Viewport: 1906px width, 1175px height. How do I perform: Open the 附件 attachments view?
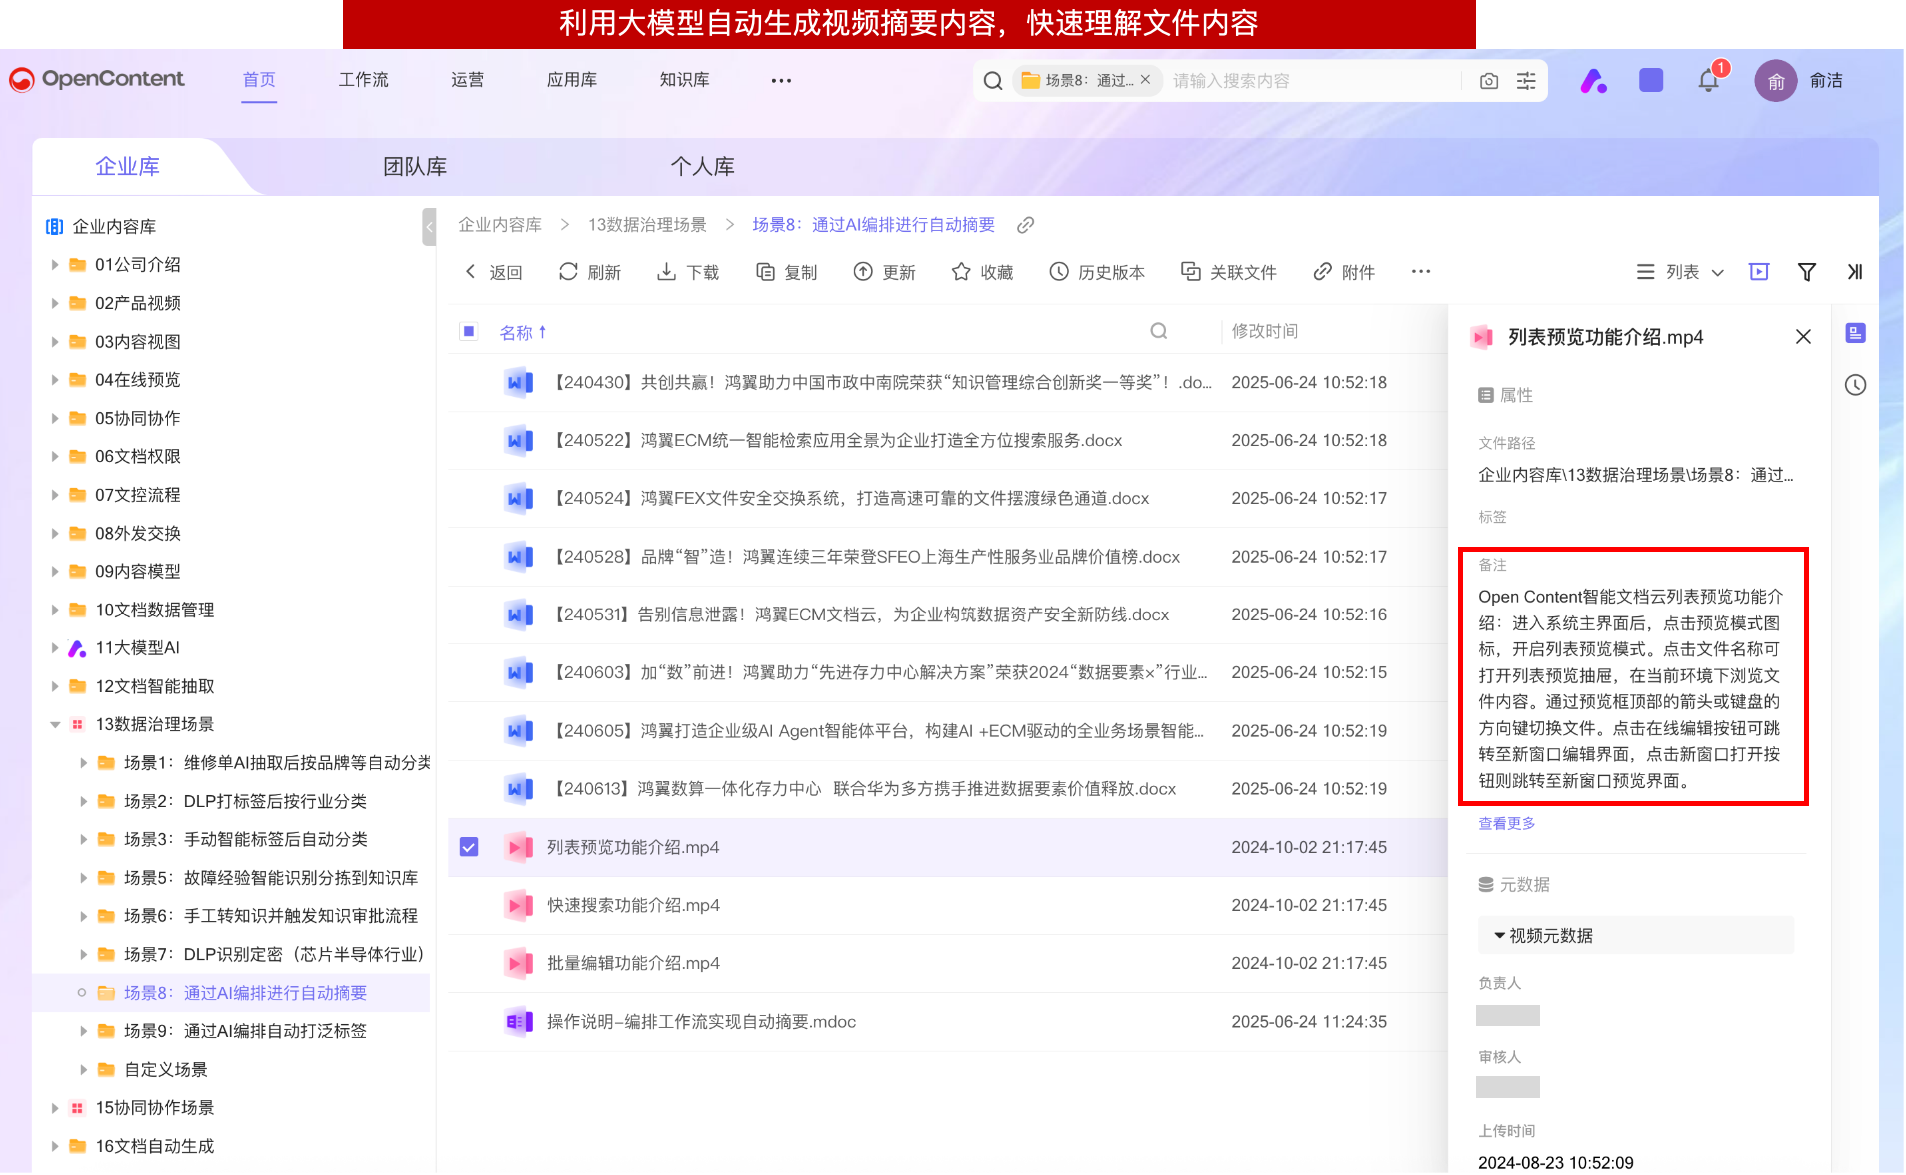pos(1344,271)
